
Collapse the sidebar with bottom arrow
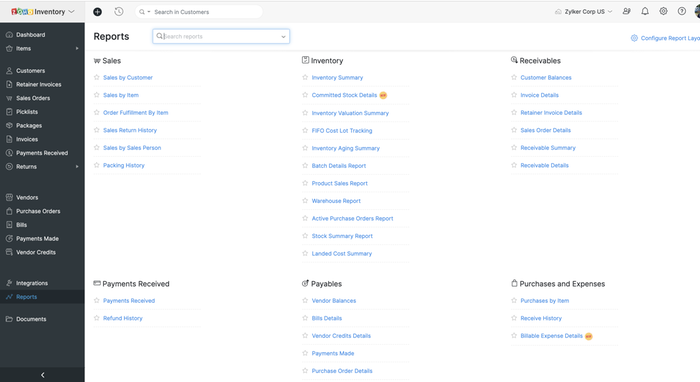[x=42, y=375]
